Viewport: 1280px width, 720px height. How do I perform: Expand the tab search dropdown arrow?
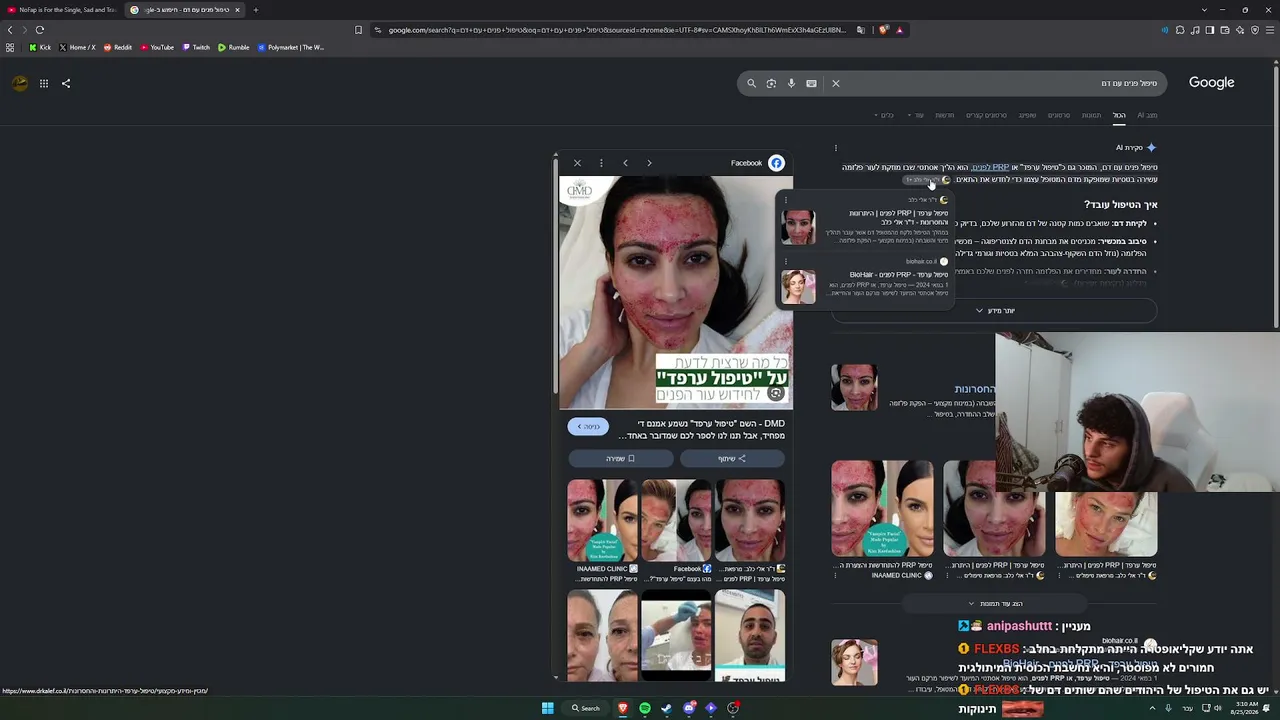[x=1204, y=10]
